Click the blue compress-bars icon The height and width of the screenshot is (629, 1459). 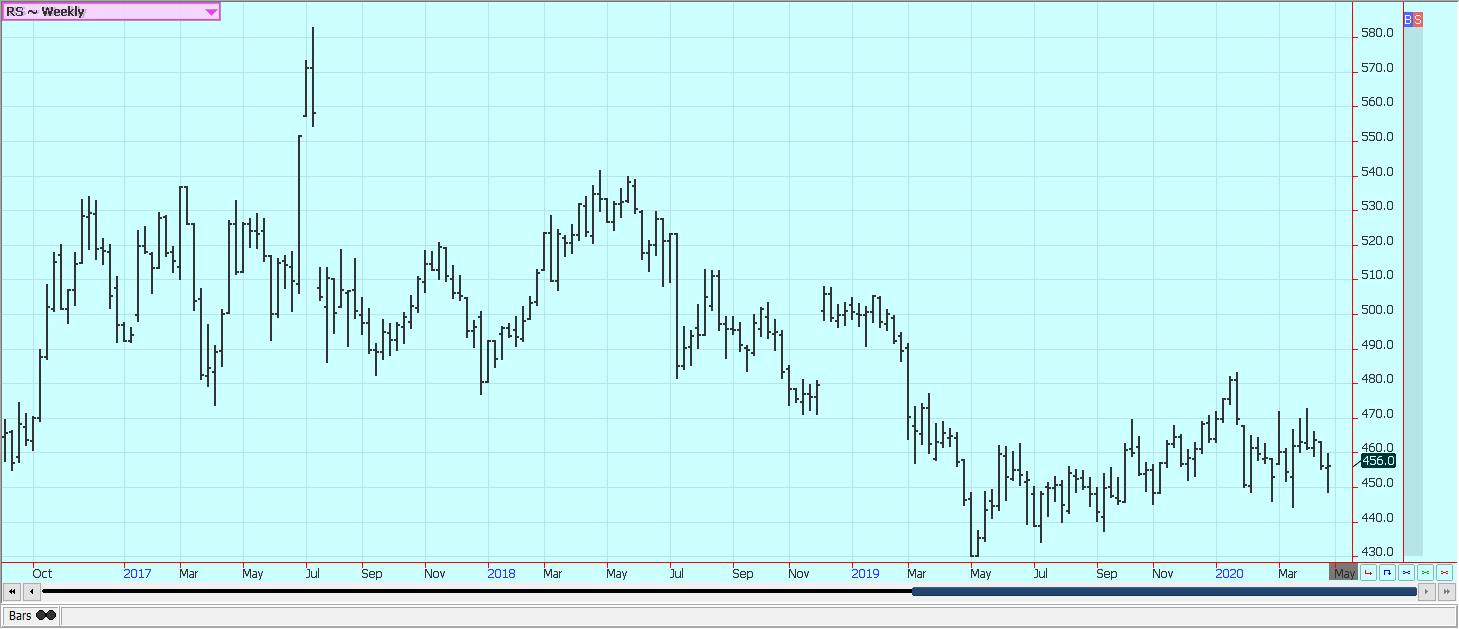point(1406,573)
